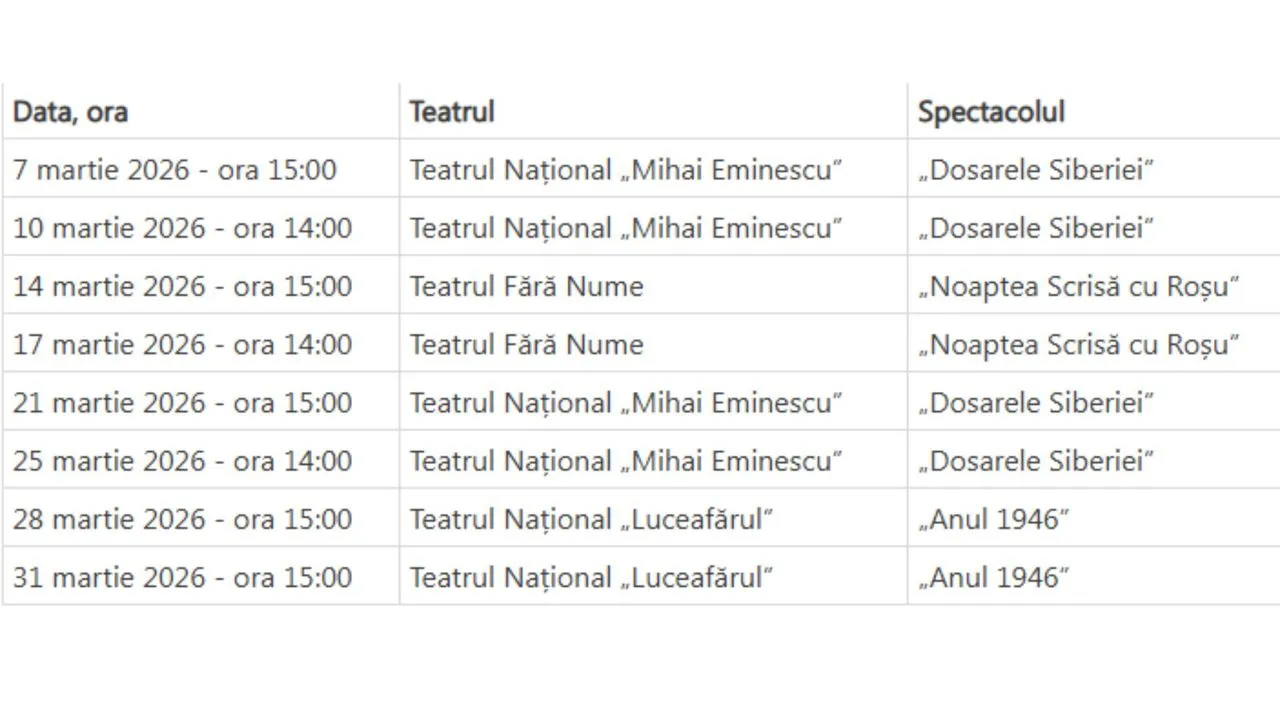
Task: Click "Anul 1946" in the 31 martie row
Action: pyautogui.click(x=994, y=577)
